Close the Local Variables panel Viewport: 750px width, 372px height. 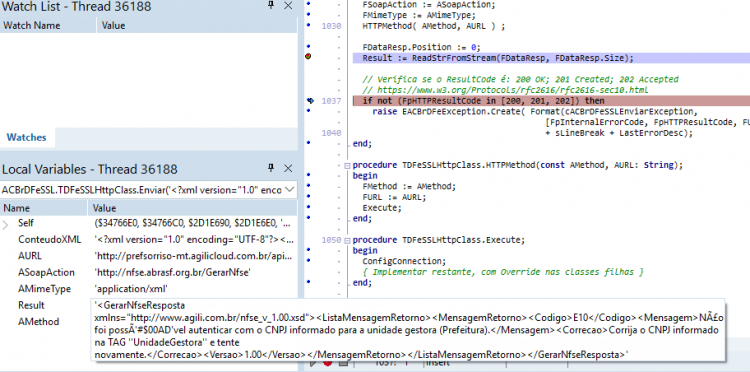288,168
